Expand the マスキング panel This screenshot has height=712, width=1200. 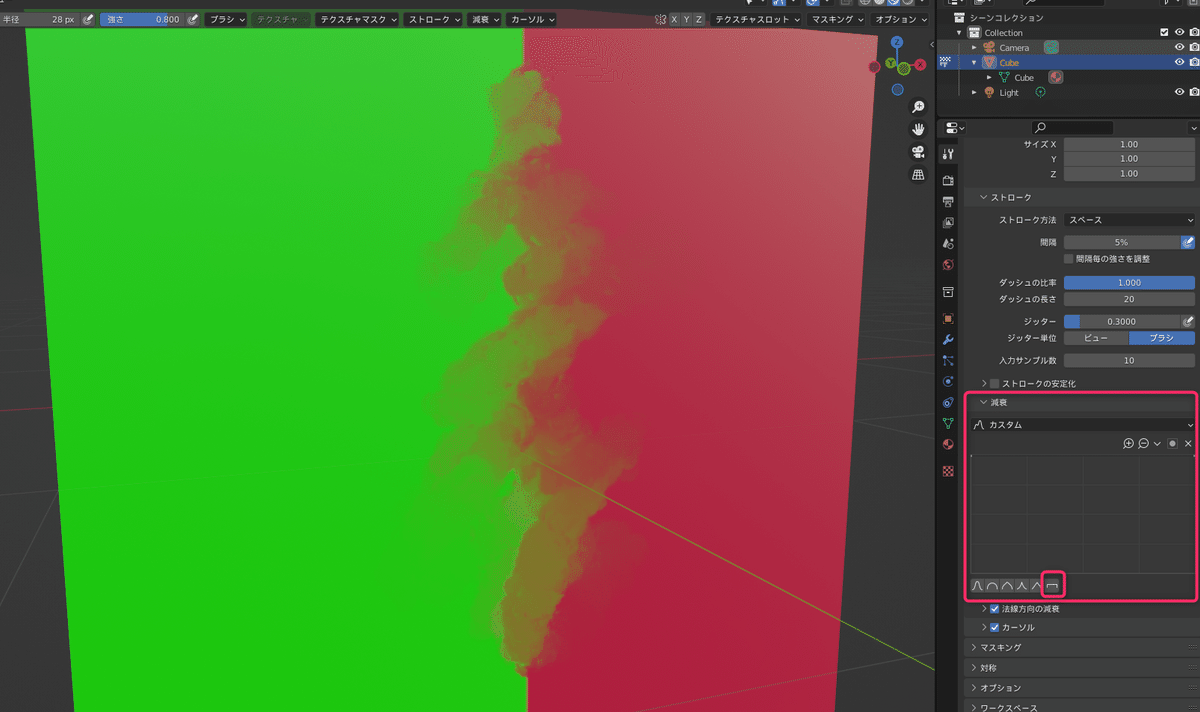pyautogui.click(x=1080, y=648)
